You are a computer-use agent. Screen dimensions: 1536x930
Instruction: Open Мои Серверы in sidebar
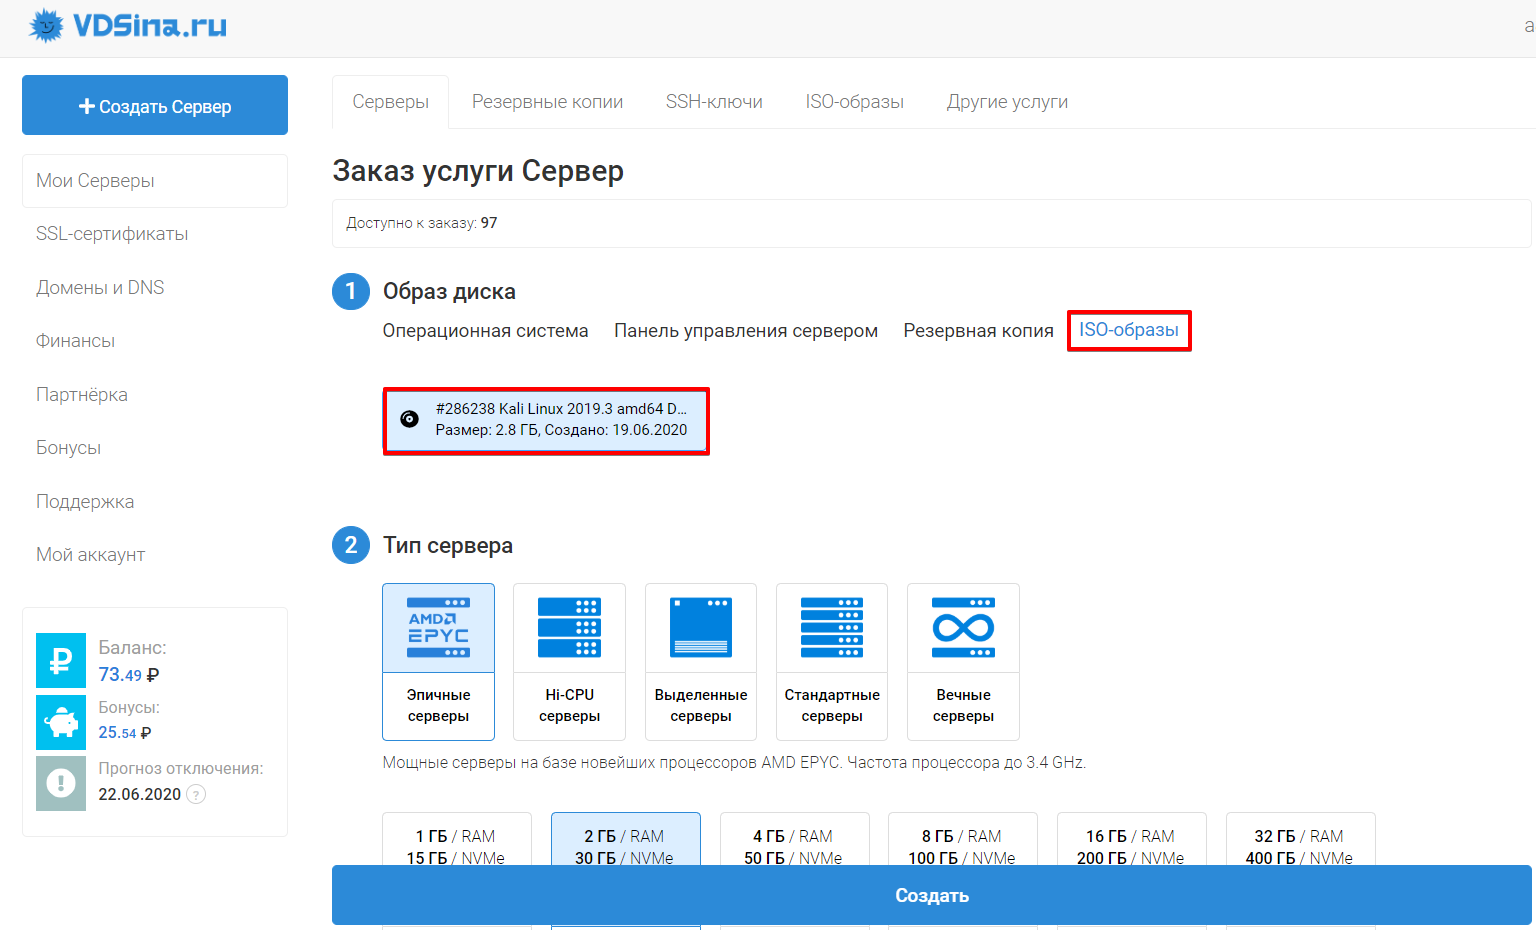click(x=155, y=181)
